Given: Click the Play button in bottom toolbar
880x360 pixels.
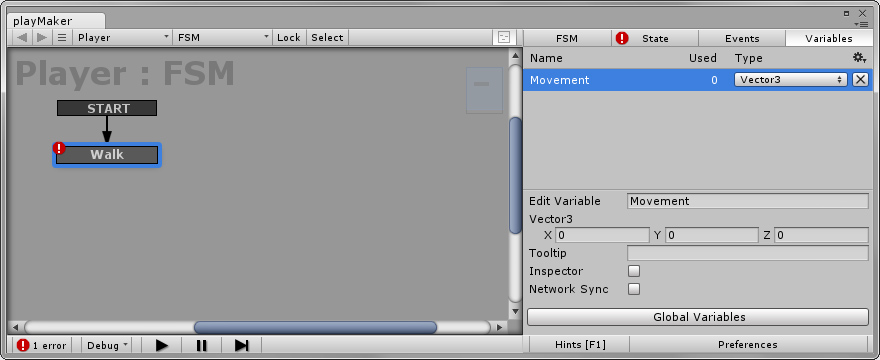Looking at the screenshot, I should point(162,345).
